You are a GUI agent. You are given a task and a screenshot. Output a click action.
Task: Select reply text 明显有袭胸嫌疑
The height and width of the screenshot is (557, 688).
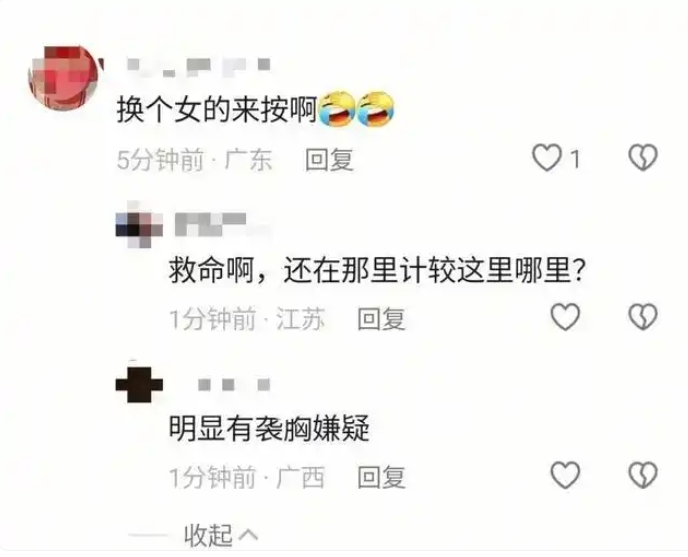270,428
